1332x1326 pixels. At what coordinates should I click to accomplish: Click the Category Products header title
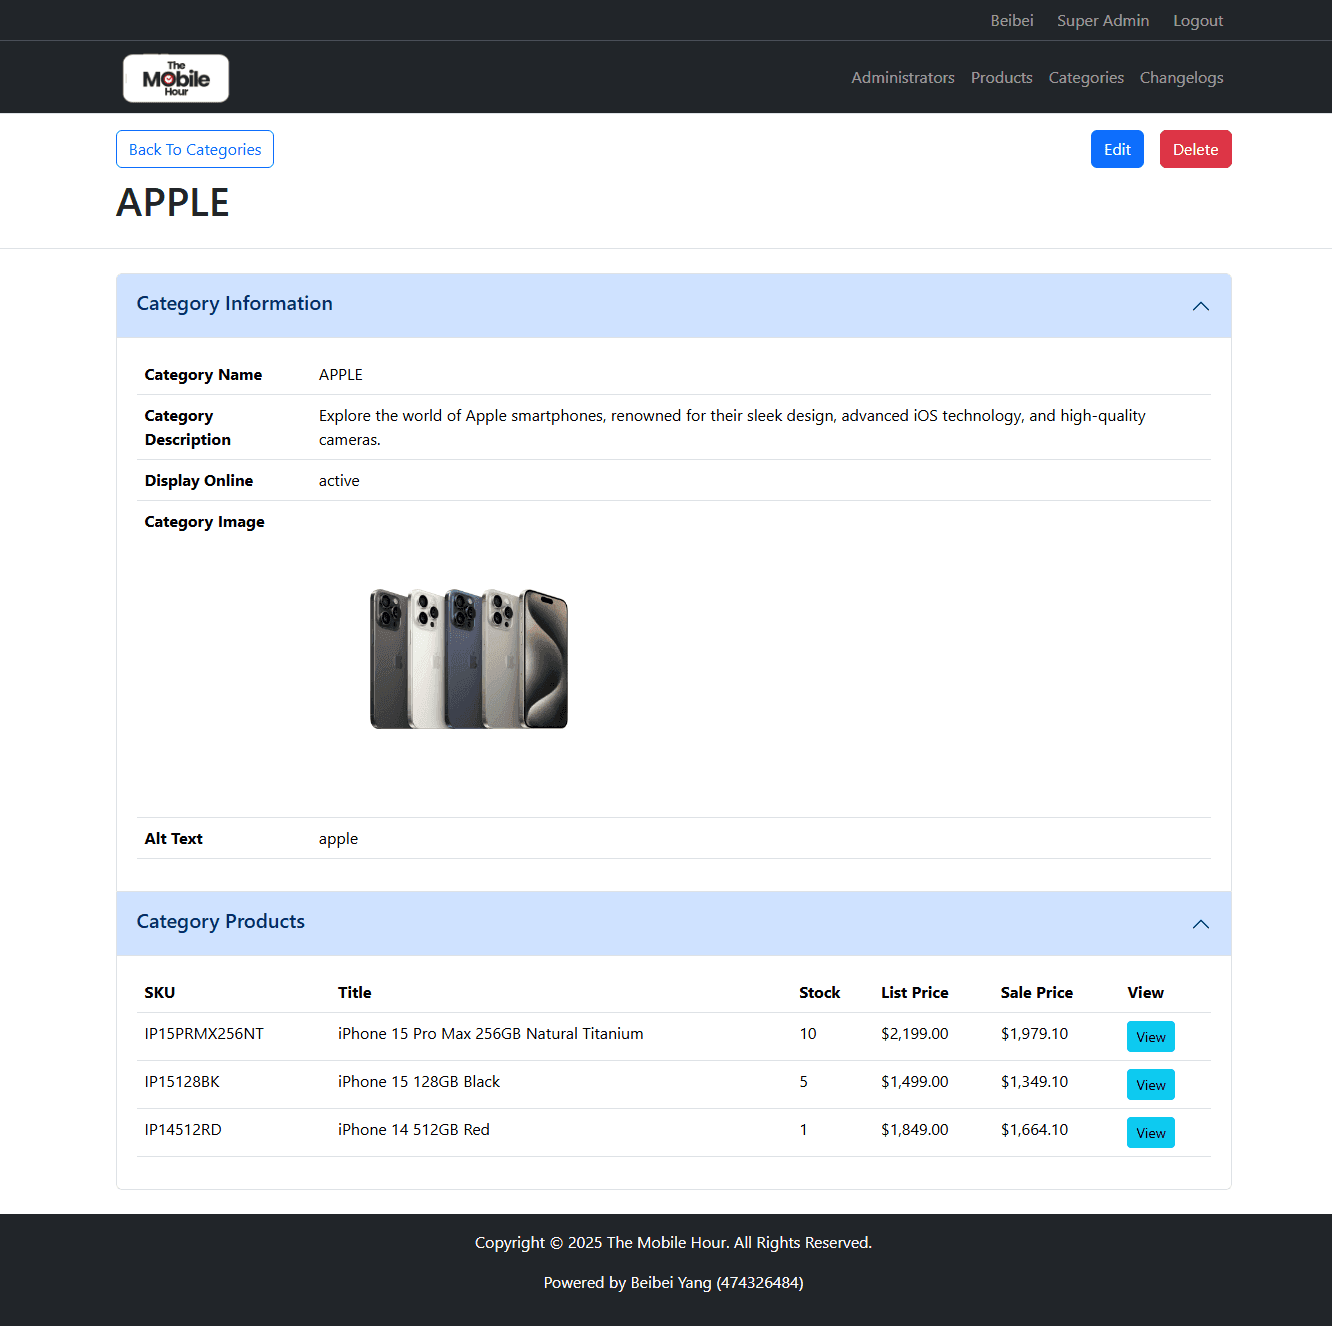220,922
